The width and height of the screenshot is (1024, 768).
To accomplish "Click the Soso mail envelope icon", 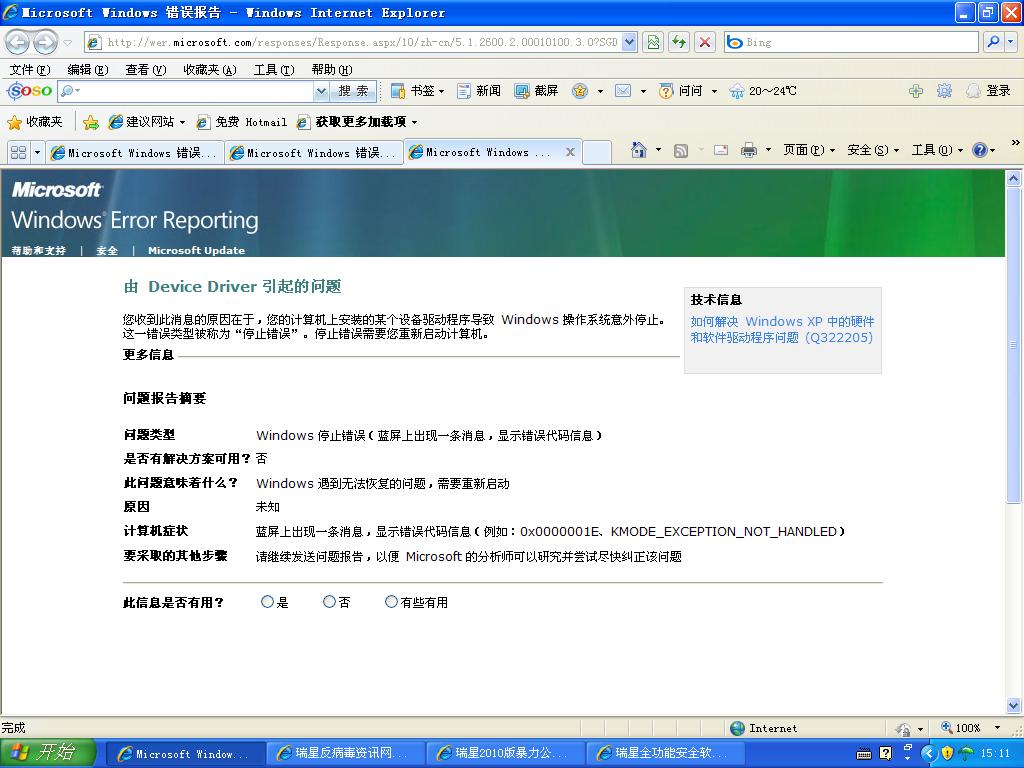I will click(623, 91).
